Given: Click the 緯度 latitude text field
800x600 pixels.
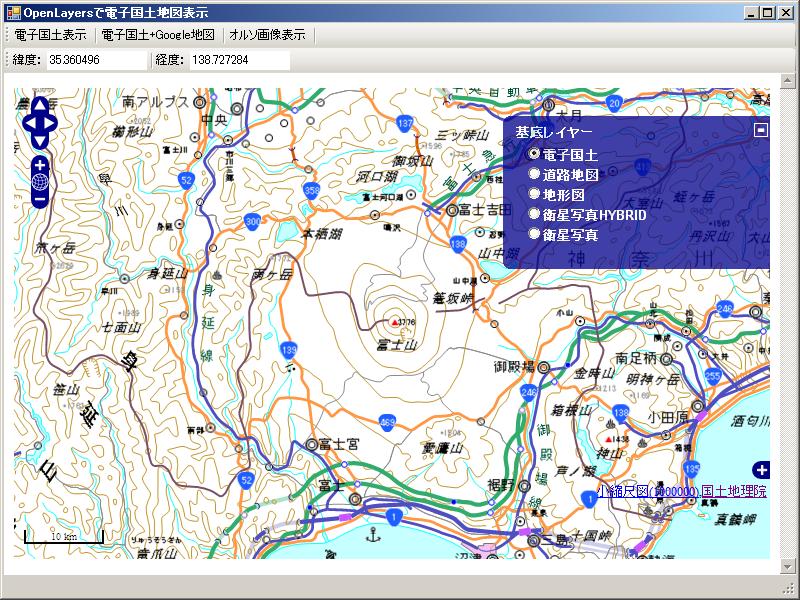Looking at the screenshot, I should [x=96, y=61].
